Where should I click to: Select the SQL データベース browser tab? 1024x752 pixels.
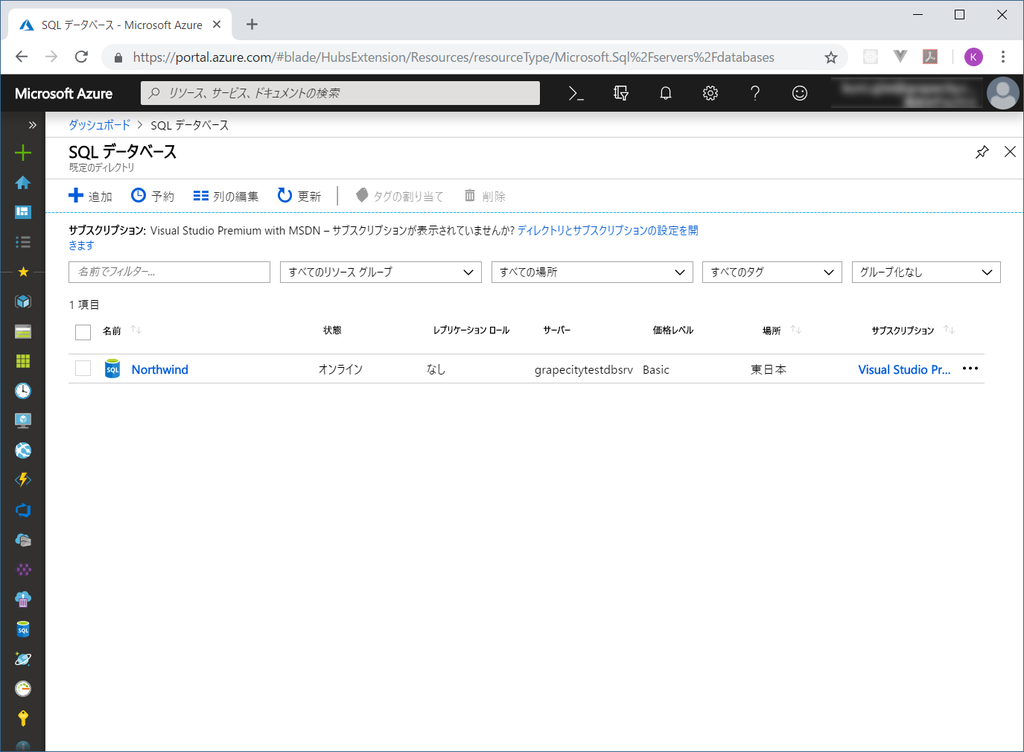tap(121, 24)
